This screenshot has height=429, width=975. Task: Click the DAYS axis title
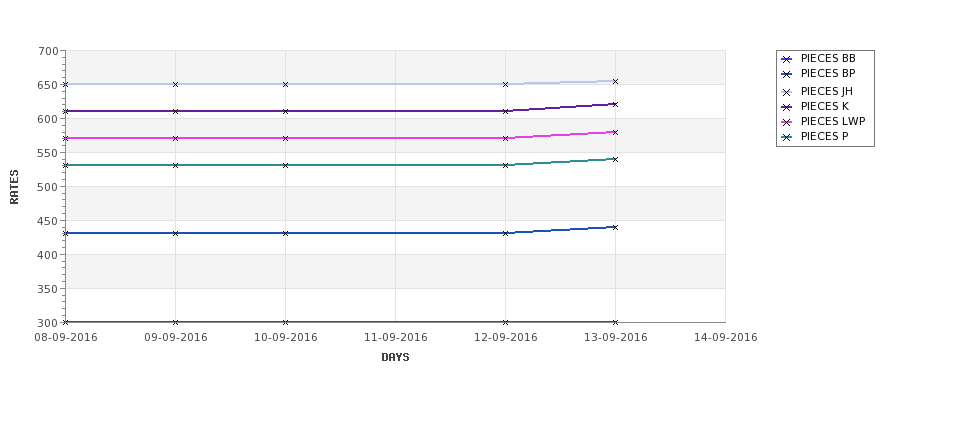point(395,358)
